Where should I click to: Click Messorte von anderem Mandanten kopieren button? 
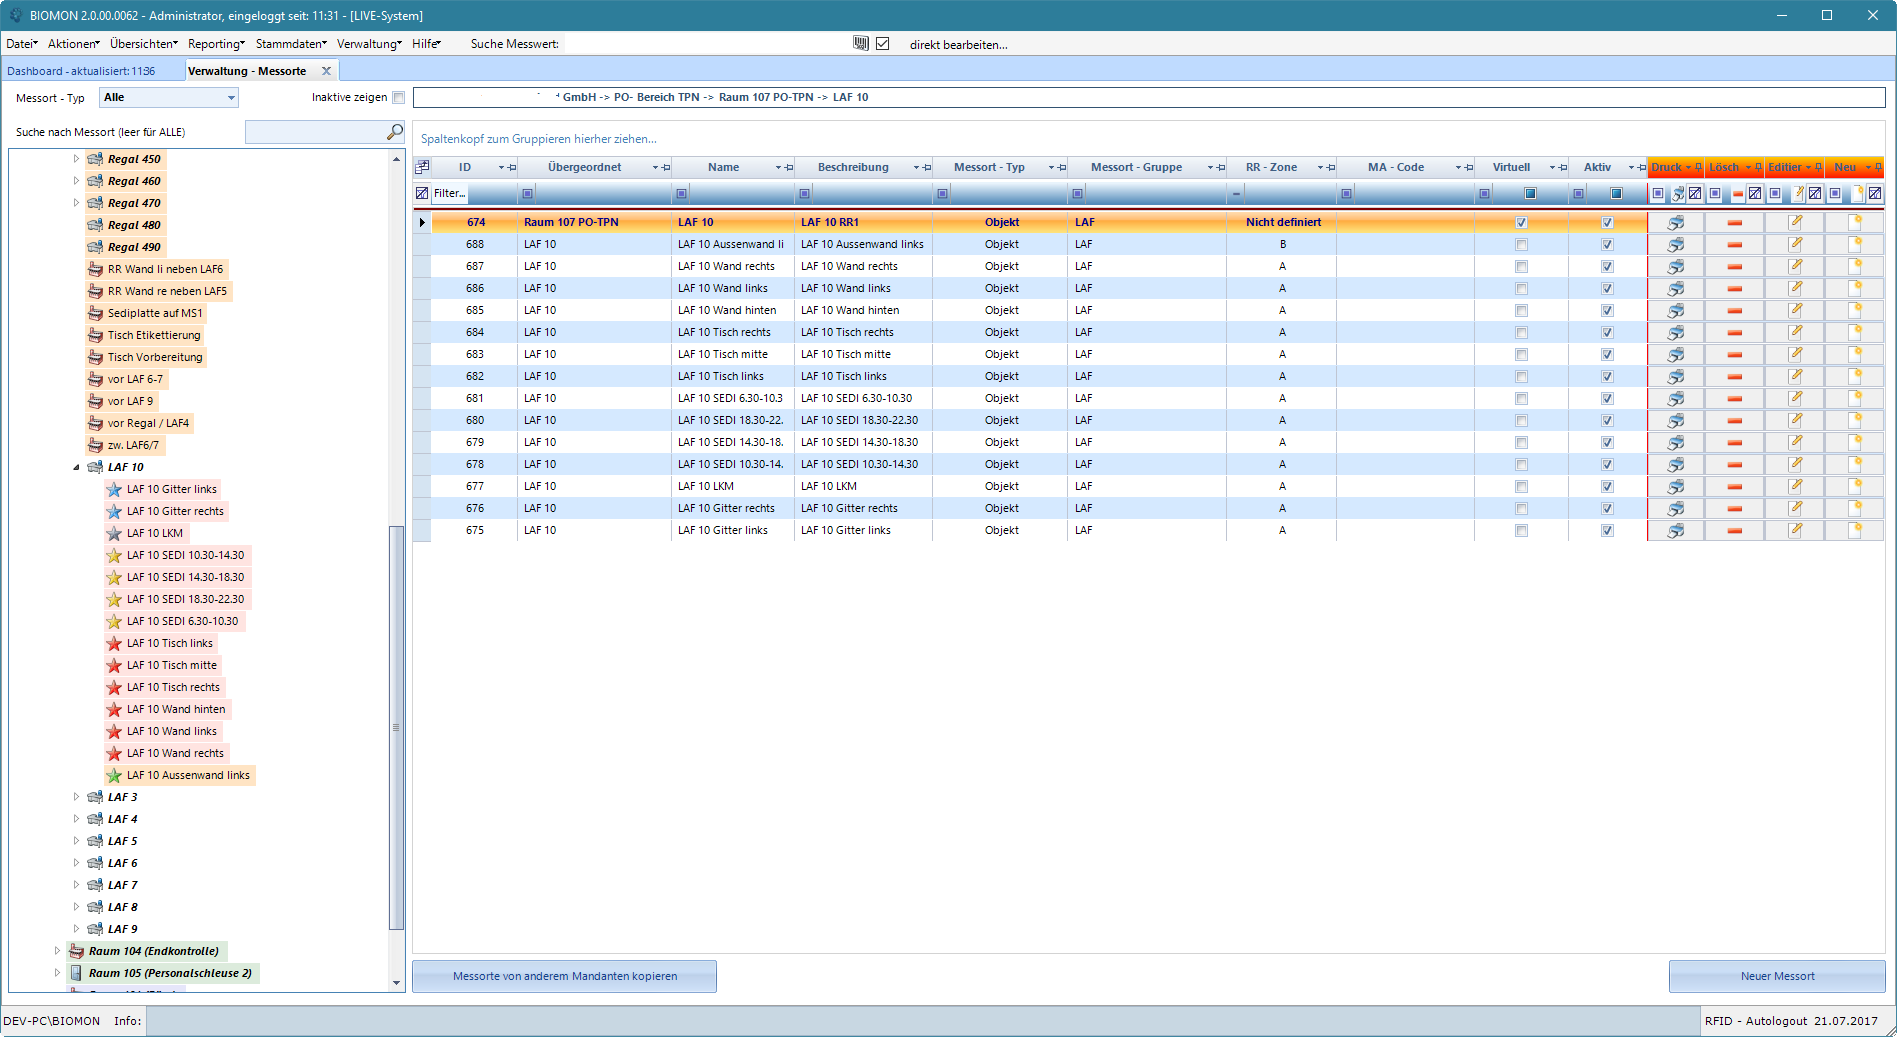click(564, 976)
